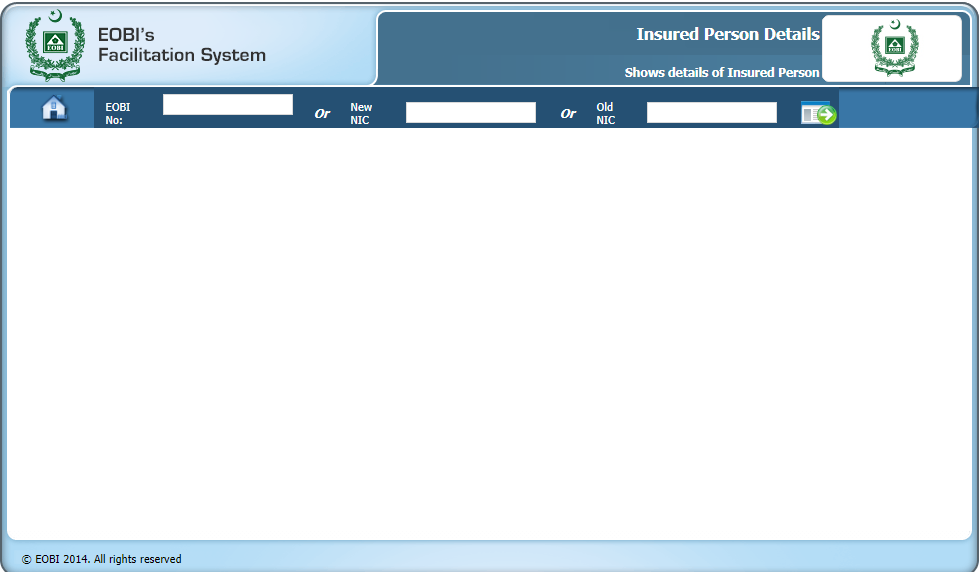Click 'Shows details of Insured Person' subtitle

tap(722, 72)
